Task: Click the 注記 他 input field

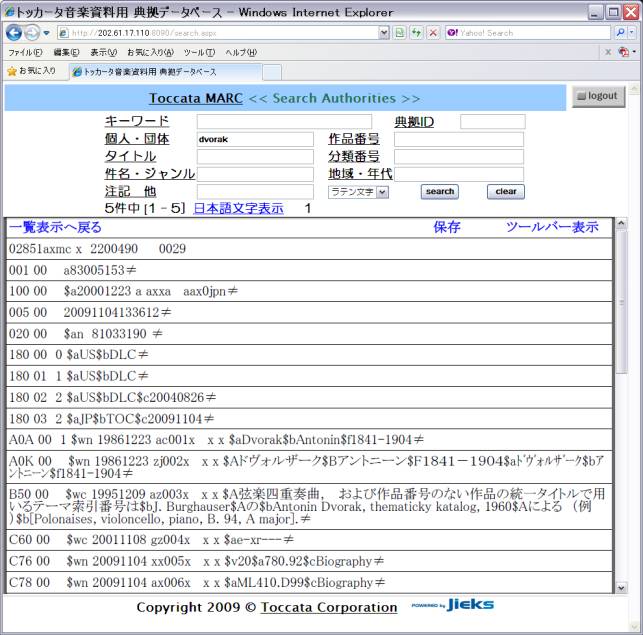Action: click(x=255, y=192)
